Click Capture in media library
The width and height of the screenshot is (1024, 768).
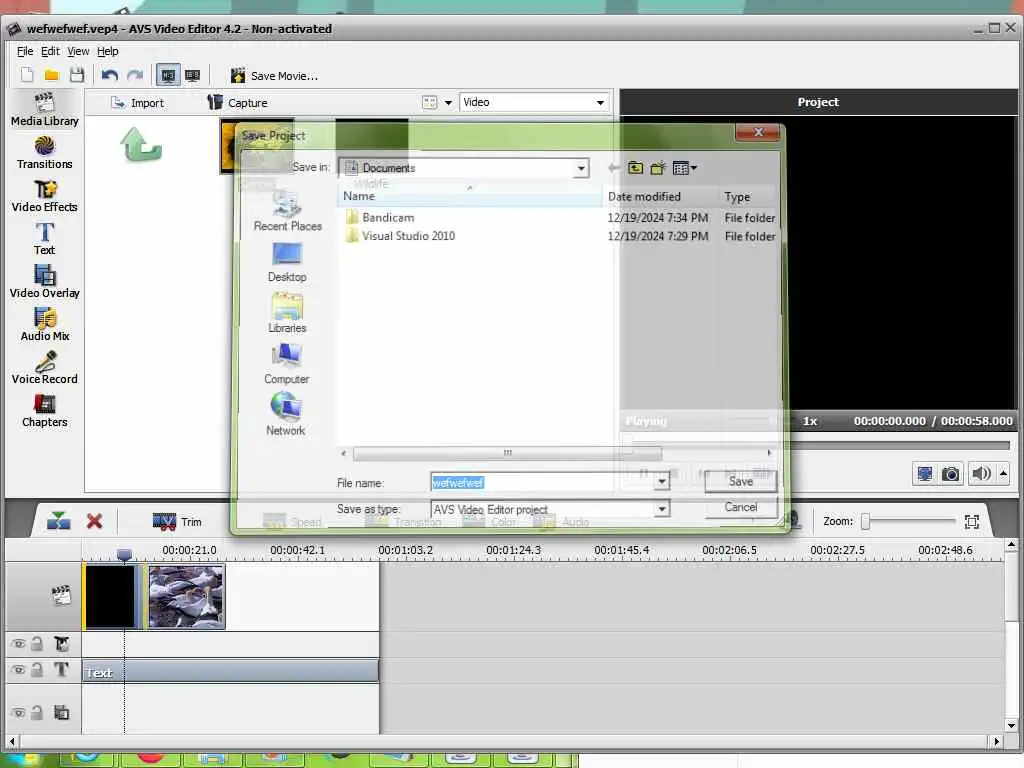pyautogui.click(x=238, y=103)
